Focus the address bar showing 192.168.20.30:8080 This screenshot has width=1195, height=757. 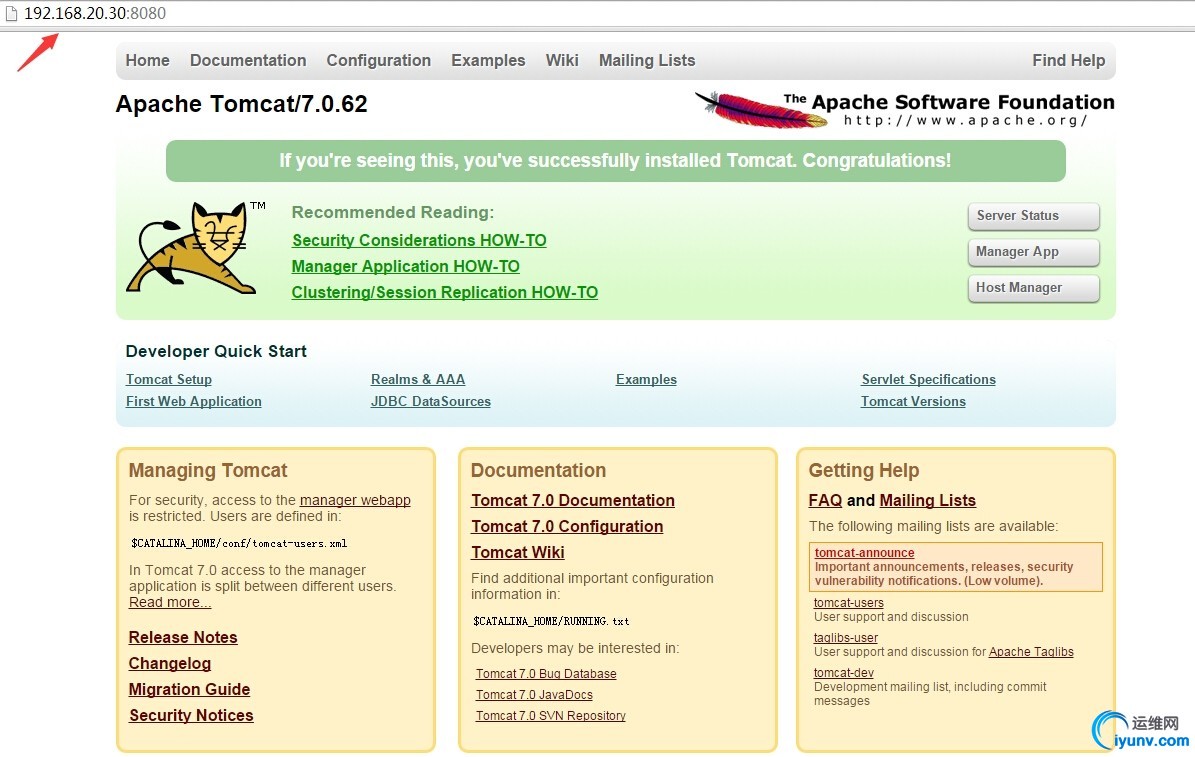tap(598, 14)
